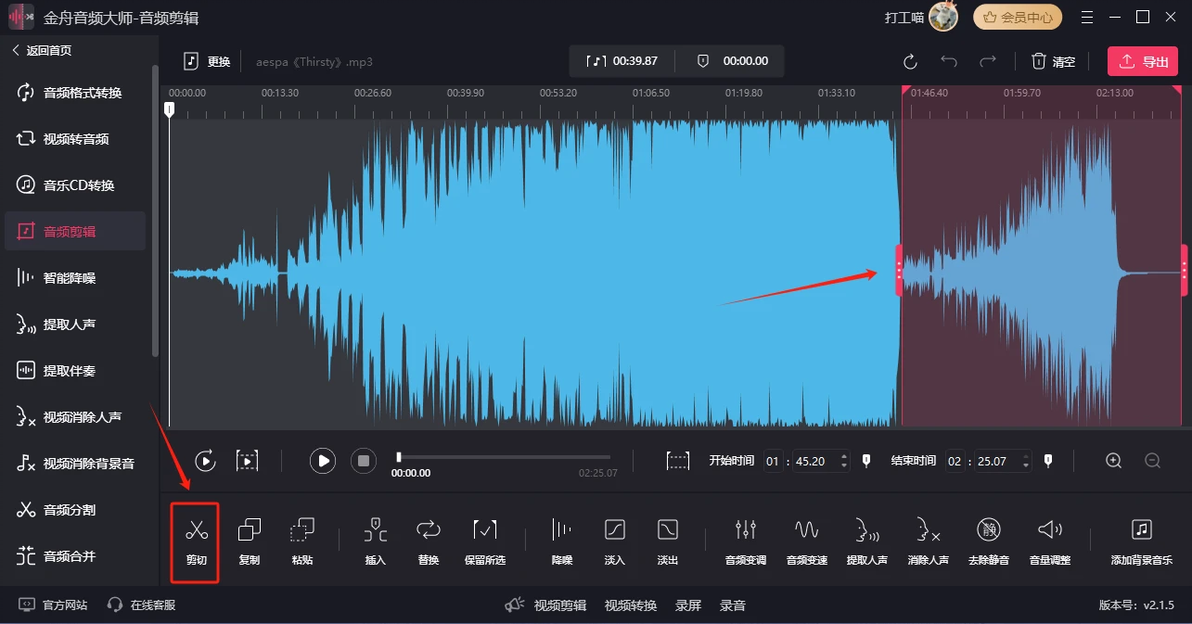Viewport: 1192px width, 624px height.
Task: Zoom in on the waveform
Action: pyautogui.click(x=1114, y=461)
